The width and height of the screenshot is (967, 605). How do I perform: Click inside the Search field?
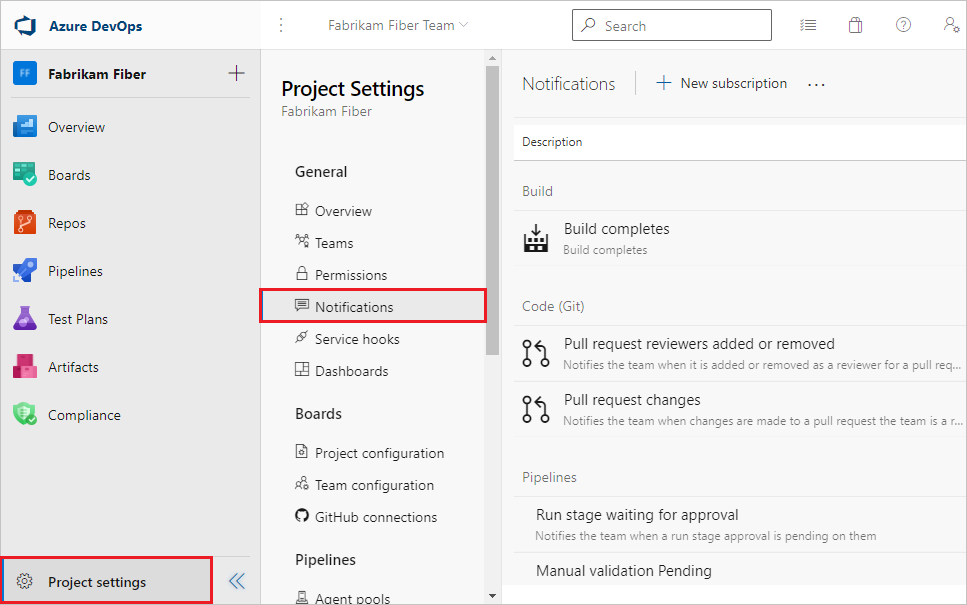point(671,24)
